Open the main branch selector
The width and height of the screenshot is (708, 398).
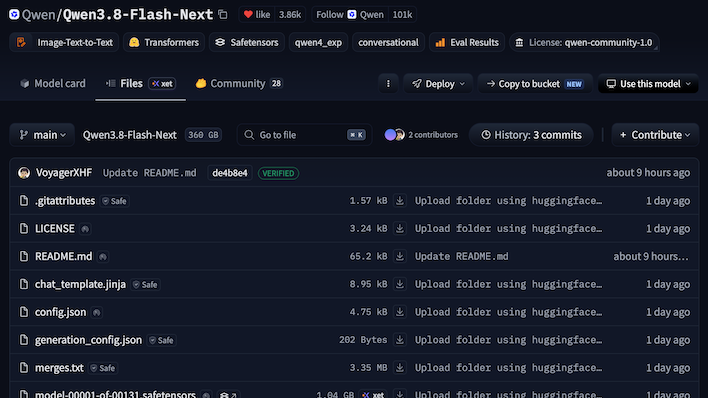coord(42,135)
